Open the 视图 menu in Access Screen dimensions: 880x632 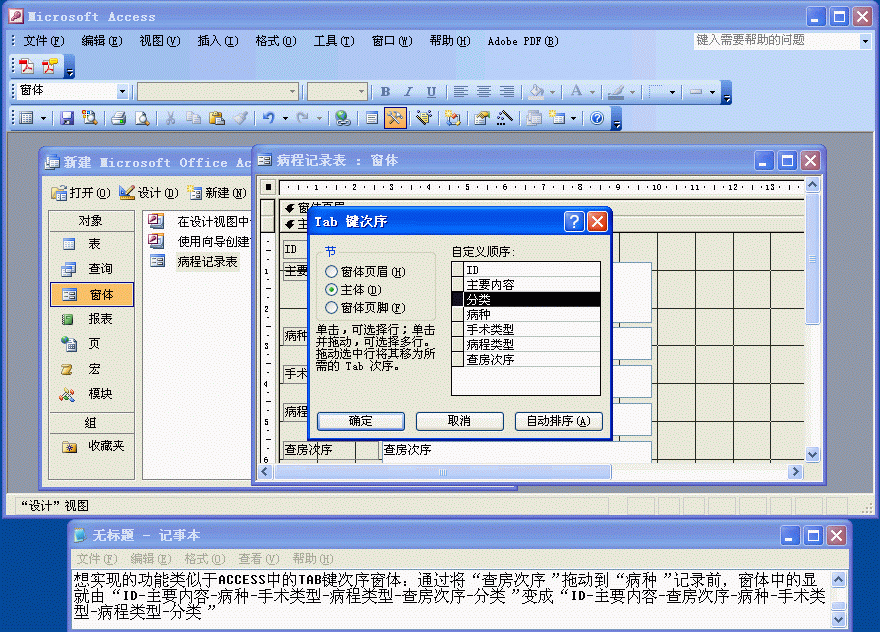[x=160, y=41]
